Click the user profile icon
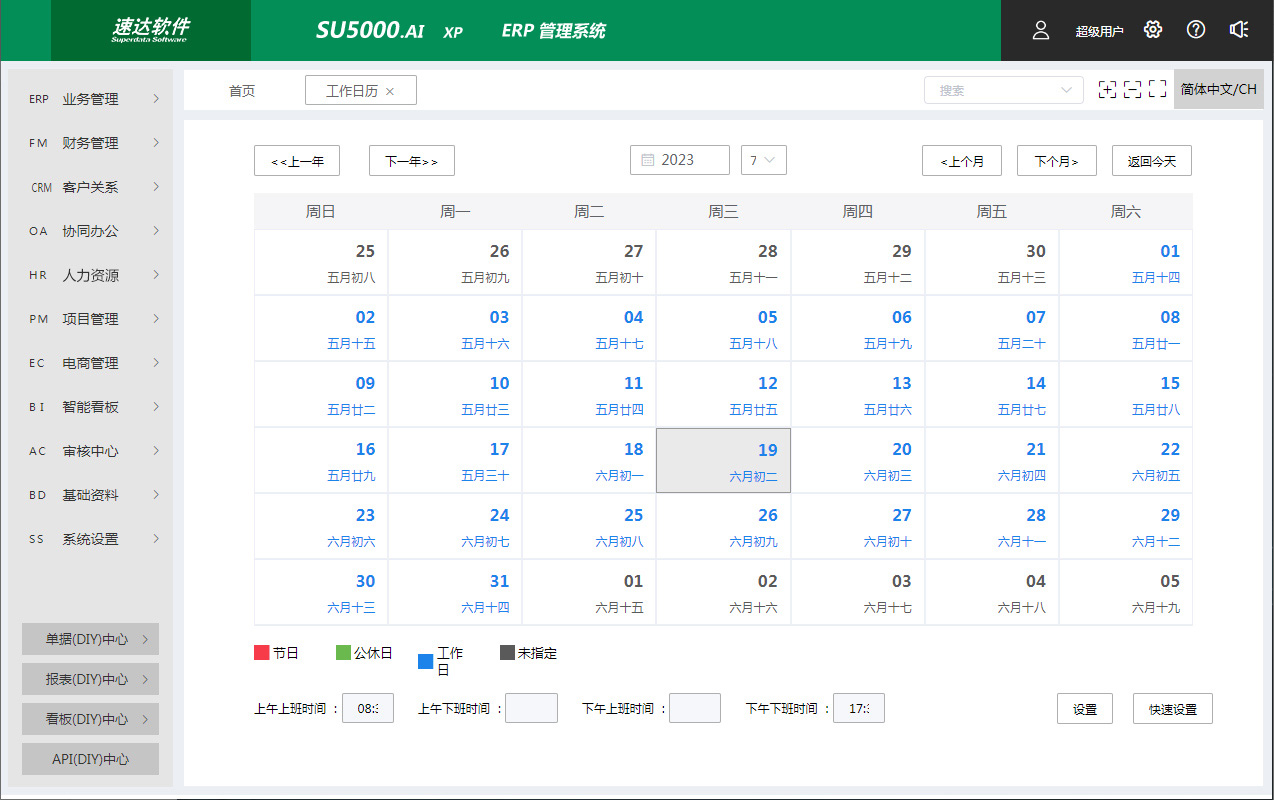The image size is (1274, 800). coord(1041,30)
